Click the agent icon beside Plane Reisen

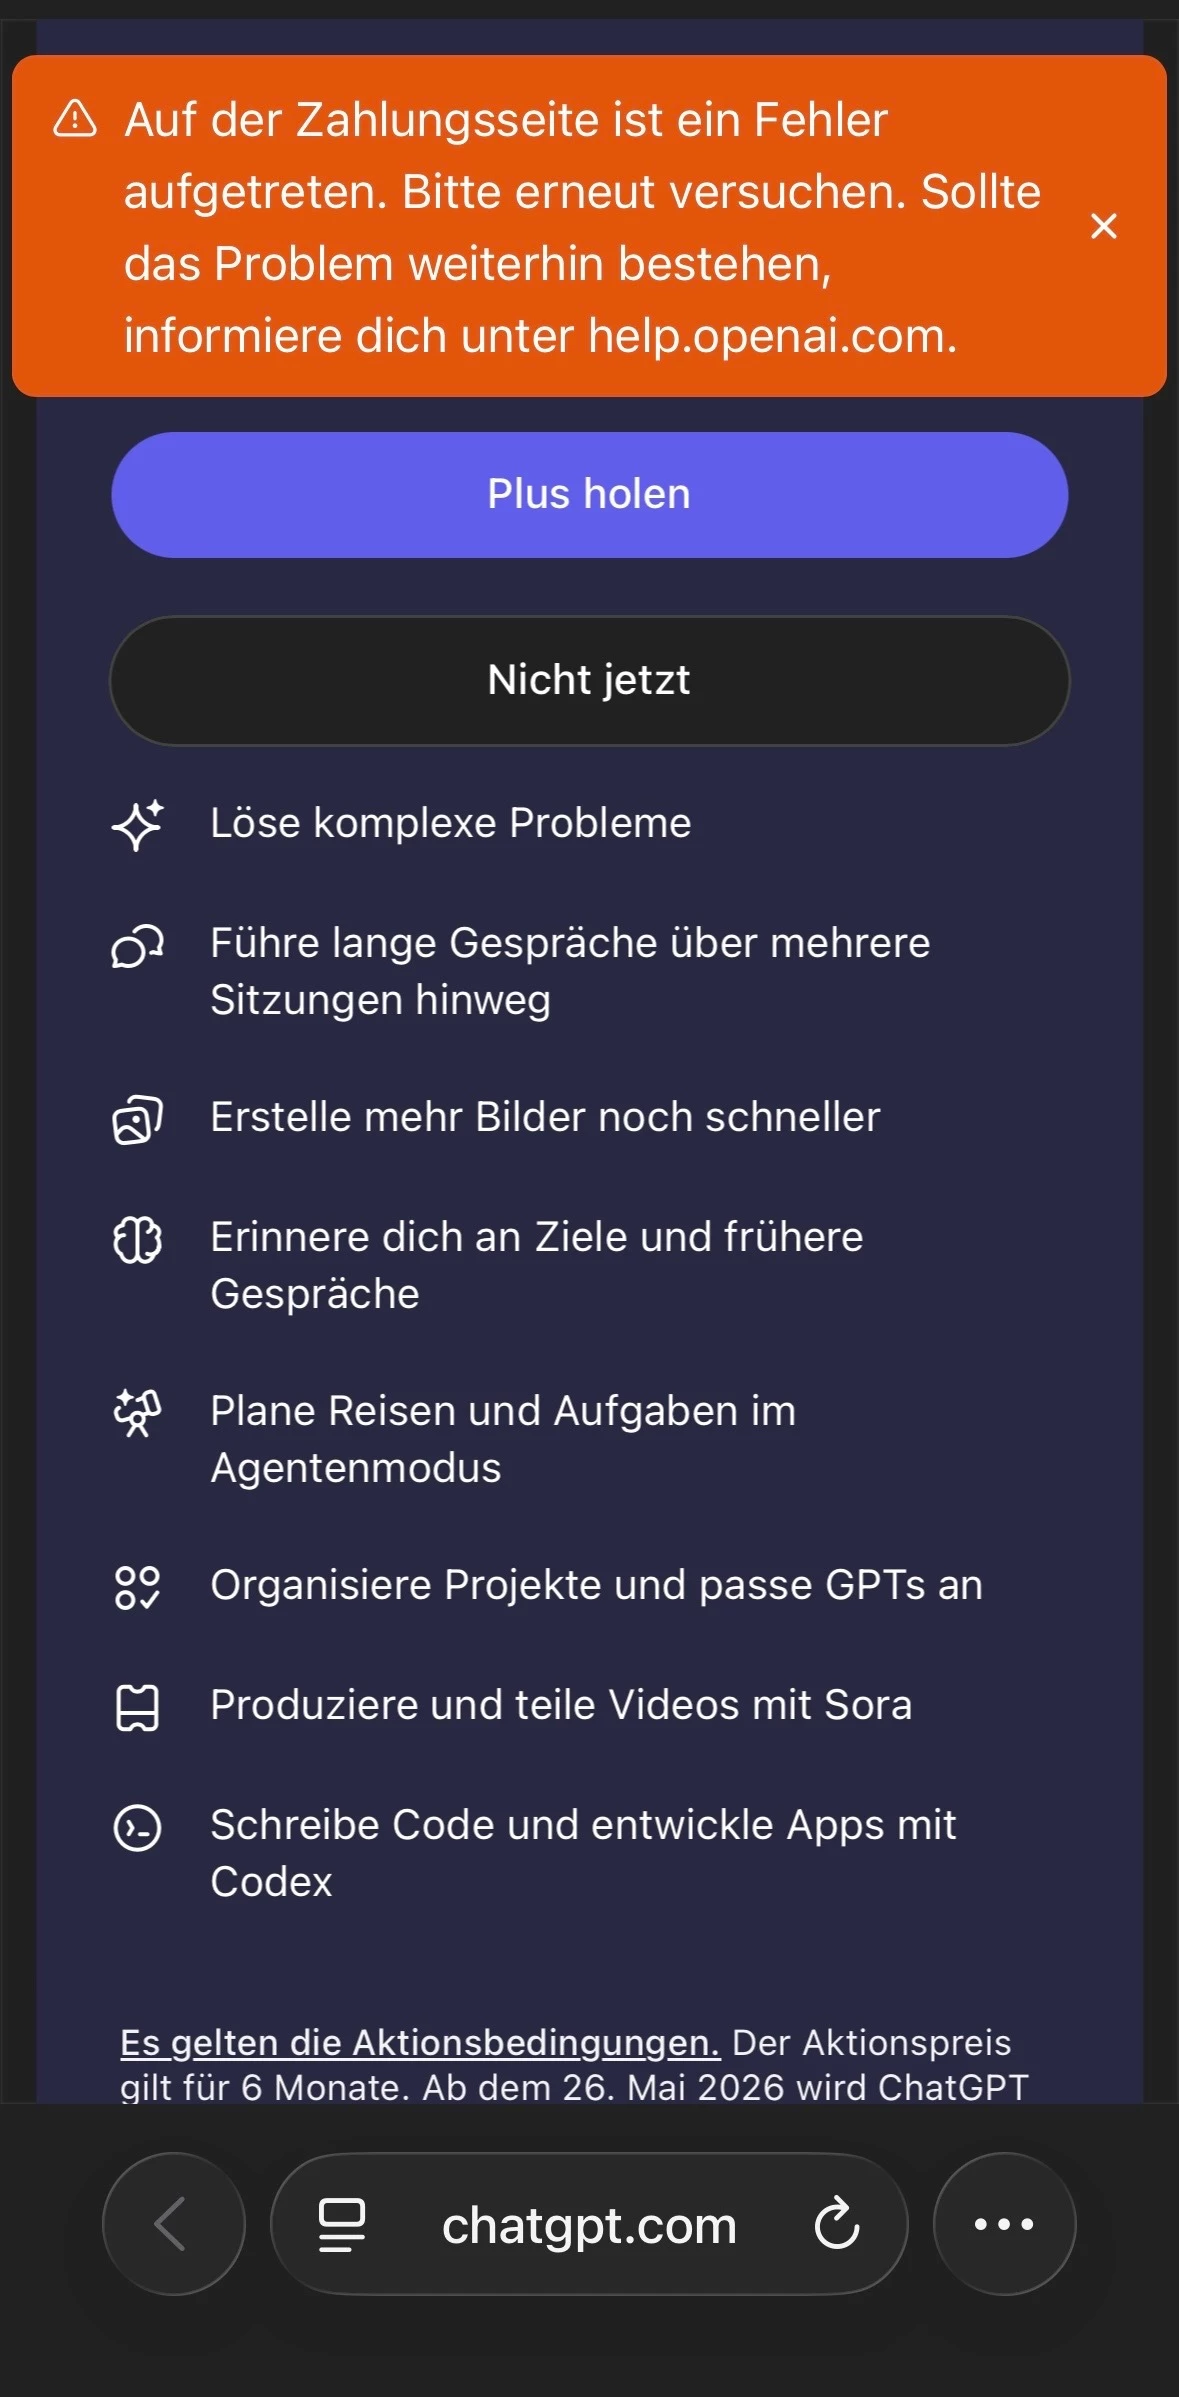[138, 1413]
